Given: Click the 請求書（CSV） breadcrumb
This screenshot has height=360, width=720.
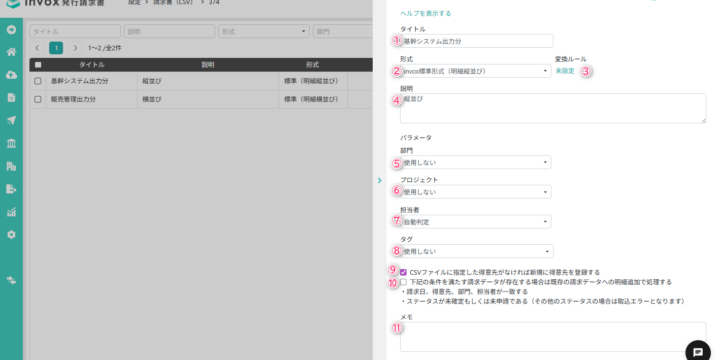Looking at the screenshot, I should coord(174,2).
